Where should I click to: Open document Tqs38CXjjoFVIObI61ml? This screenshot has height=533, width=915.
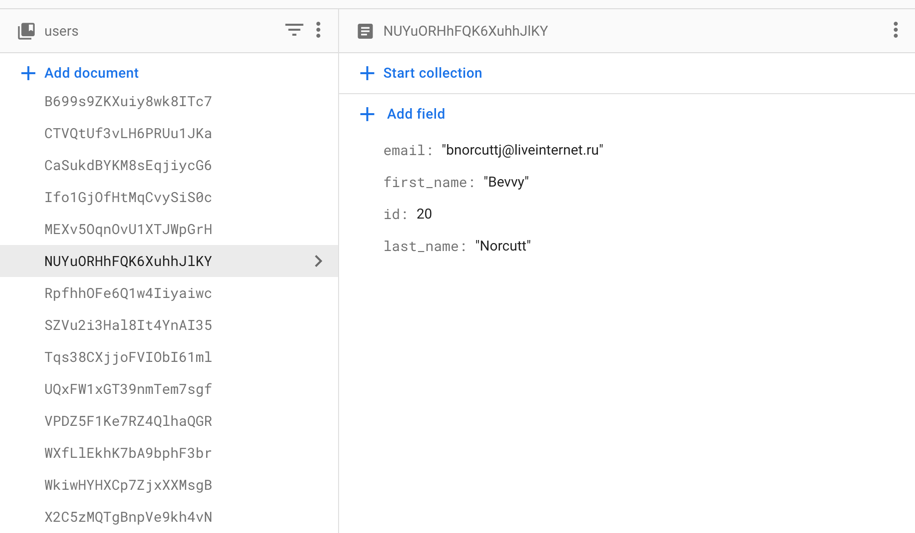point(128,357)
